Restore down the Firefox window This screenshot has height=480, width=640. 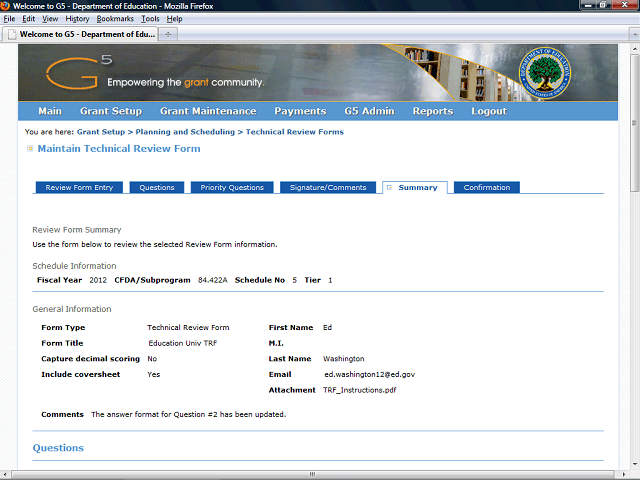[603, 5]
